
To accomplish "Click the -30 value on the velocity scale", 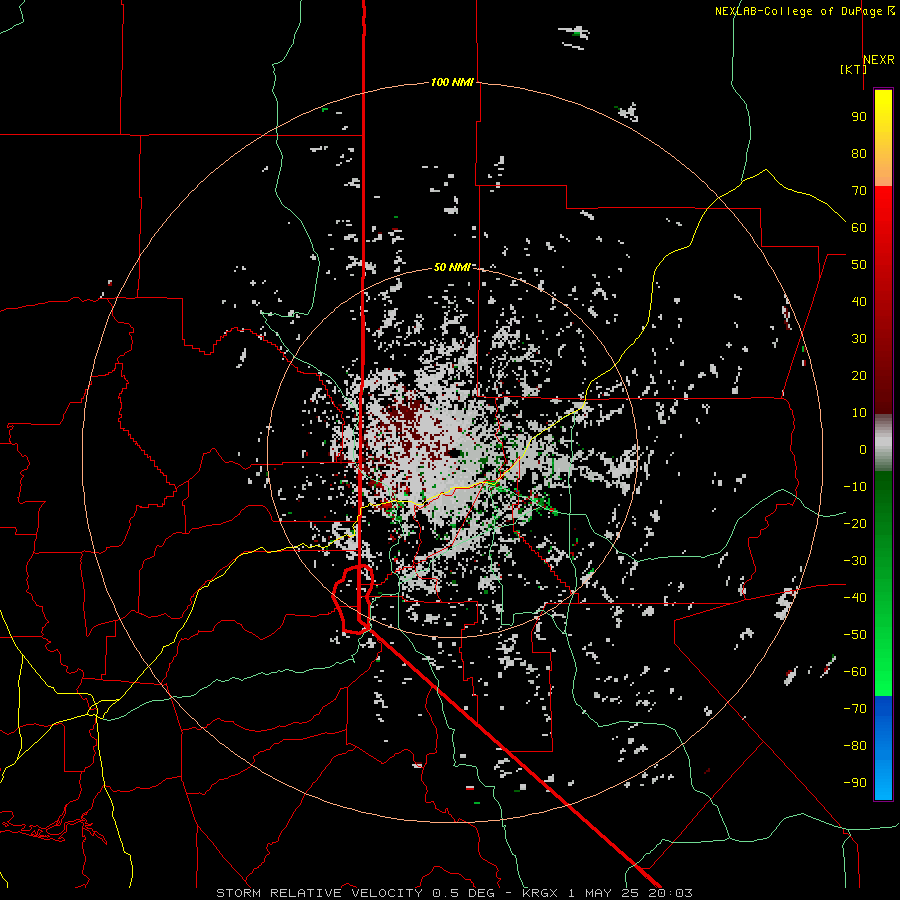I will [855, 561].
